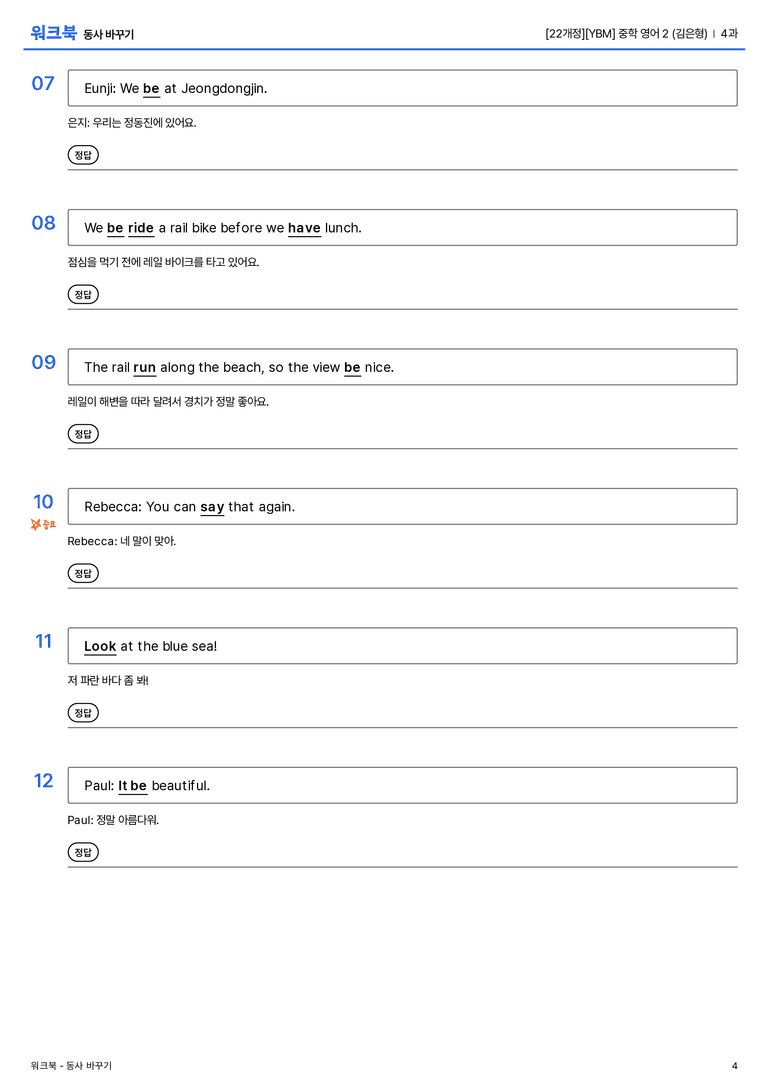Click the 정답 badge under question 10
This screenshot has width=768, height=1087.
click(83, 573)
